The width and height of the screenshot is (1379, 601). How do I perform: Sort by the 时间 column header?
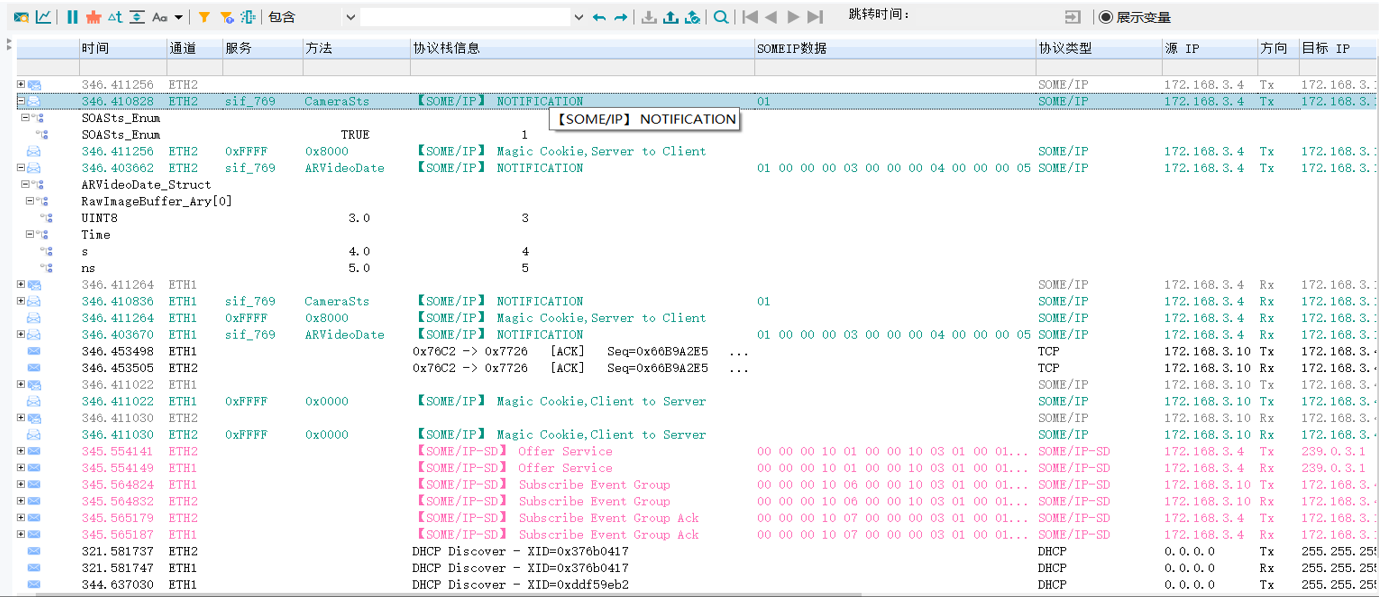click(x=95, y=48)
